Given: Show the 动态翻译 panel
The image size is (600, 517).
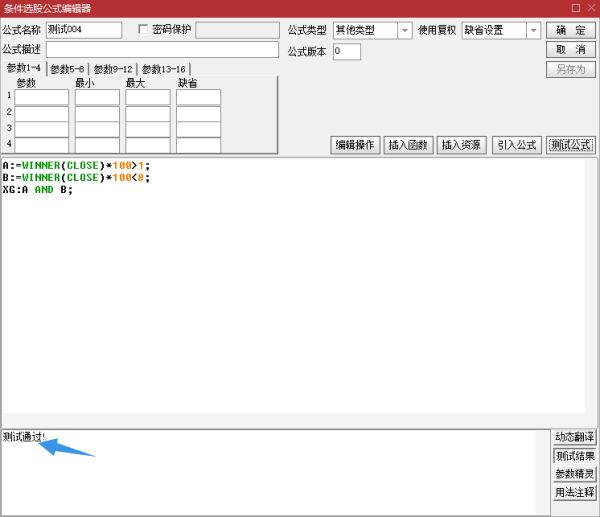Looking at the screenshot, I should tap(575, 437).
